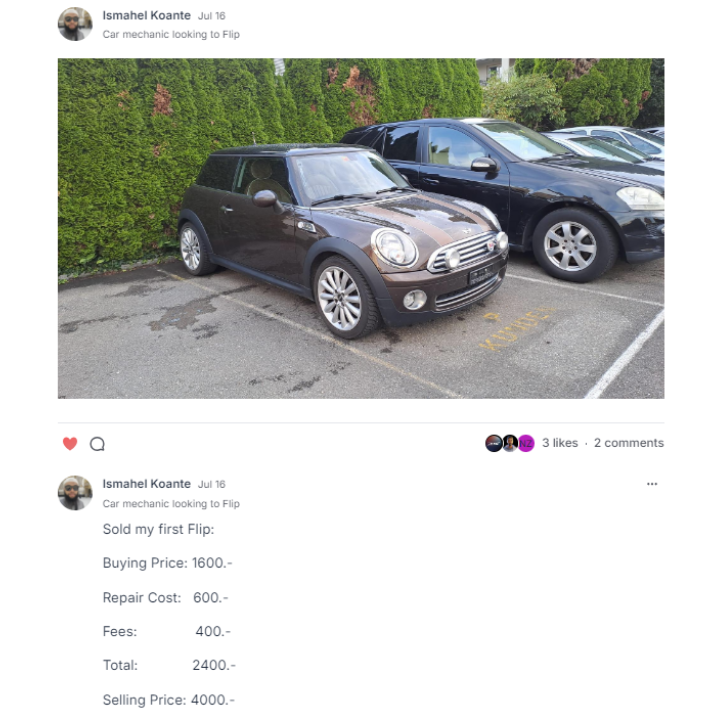Open the three-dot options menu on comment

click(652, 484)
